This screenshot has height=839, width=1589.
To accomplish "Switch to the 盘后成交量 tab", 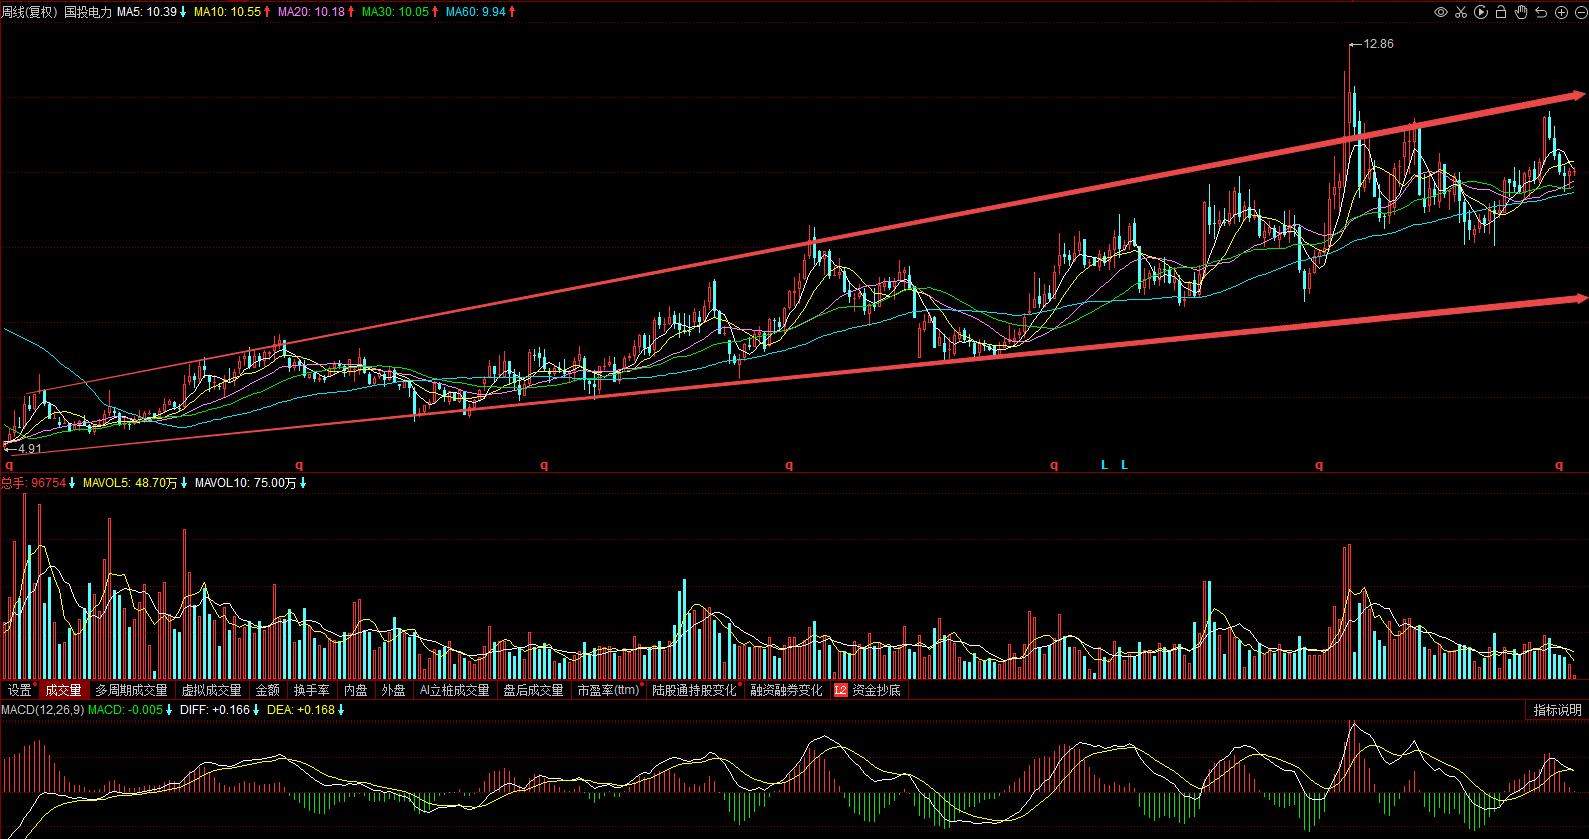I will click(x=534, y=690).
